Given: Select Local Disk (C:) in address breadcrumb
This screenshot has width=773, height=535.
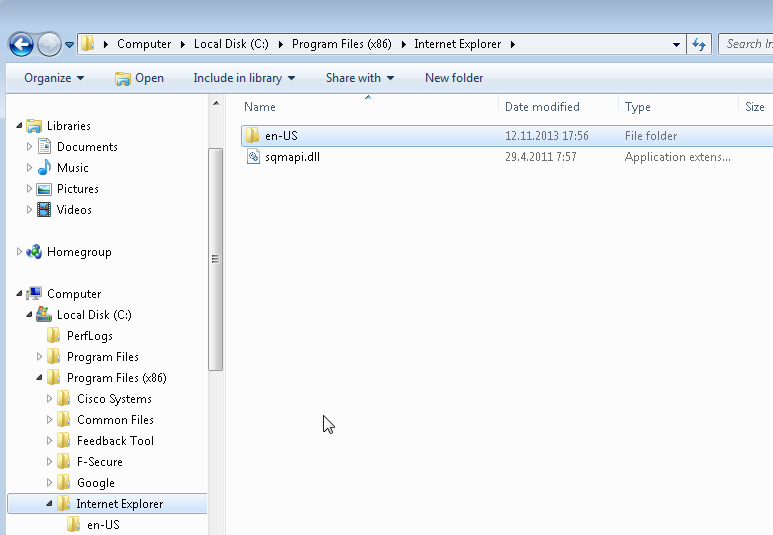Looking at the screenshot, I should point(231,44).
